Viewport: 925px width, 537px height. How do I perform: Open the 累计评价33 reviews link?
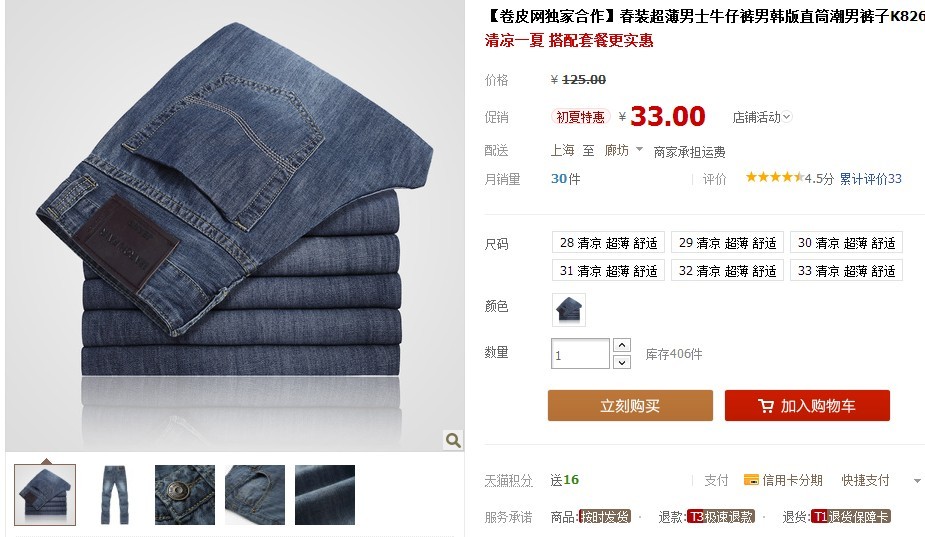point(871,179)
